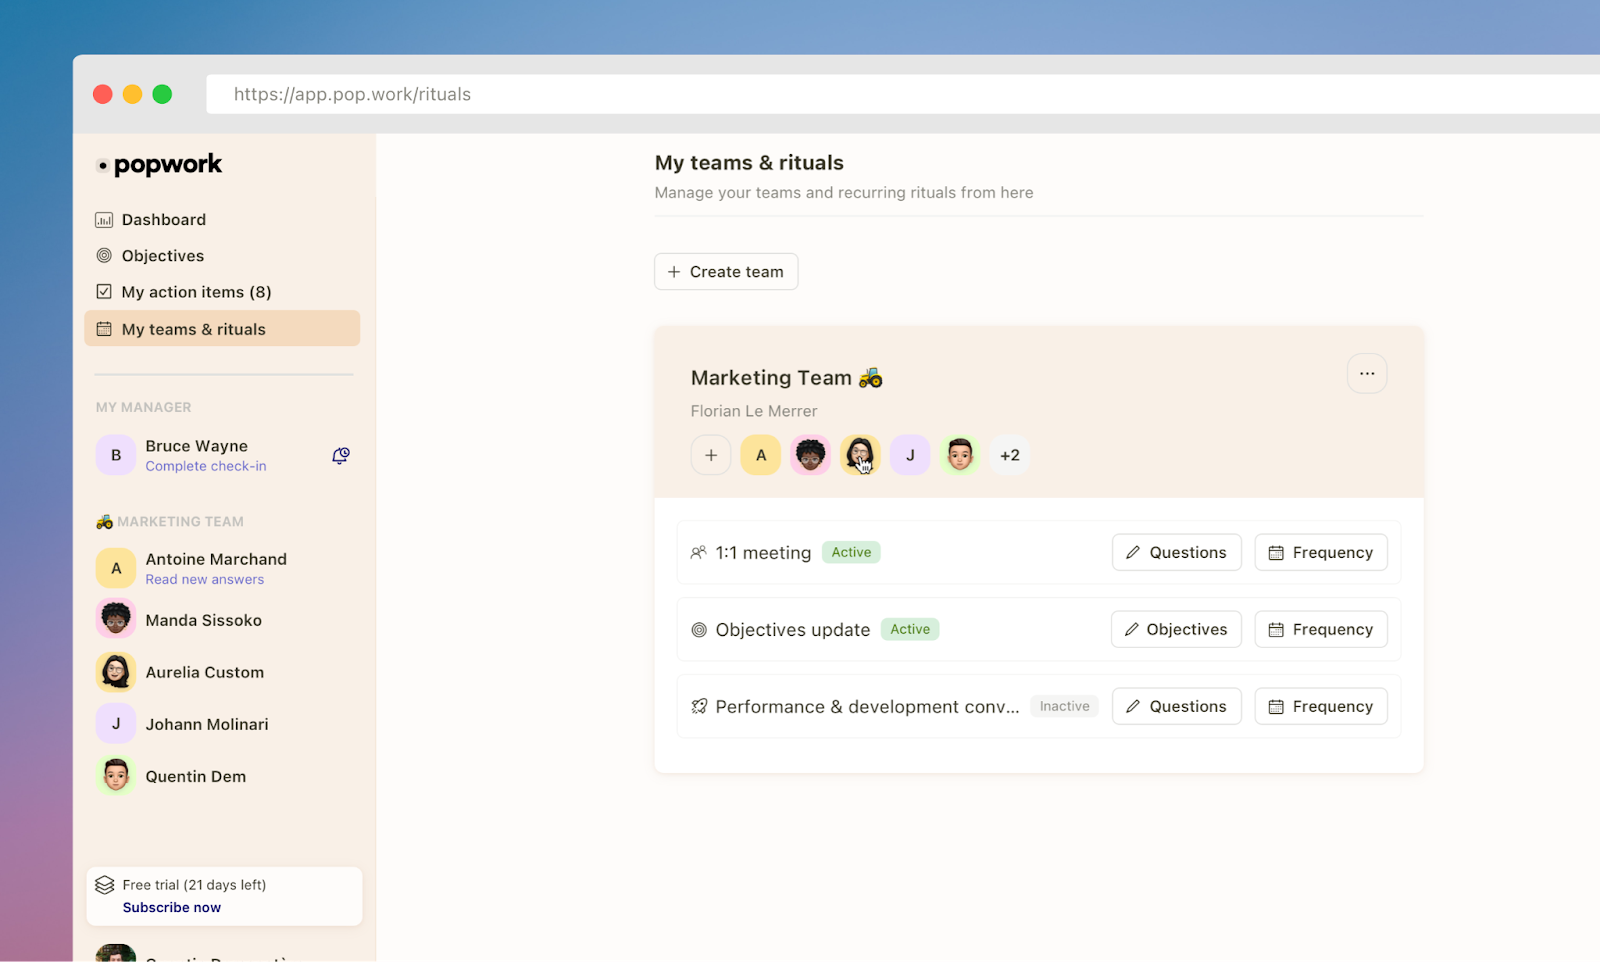Open Read new answers under Antoine Marchand
Viewport: 1600px width, 962px height.
204,579
